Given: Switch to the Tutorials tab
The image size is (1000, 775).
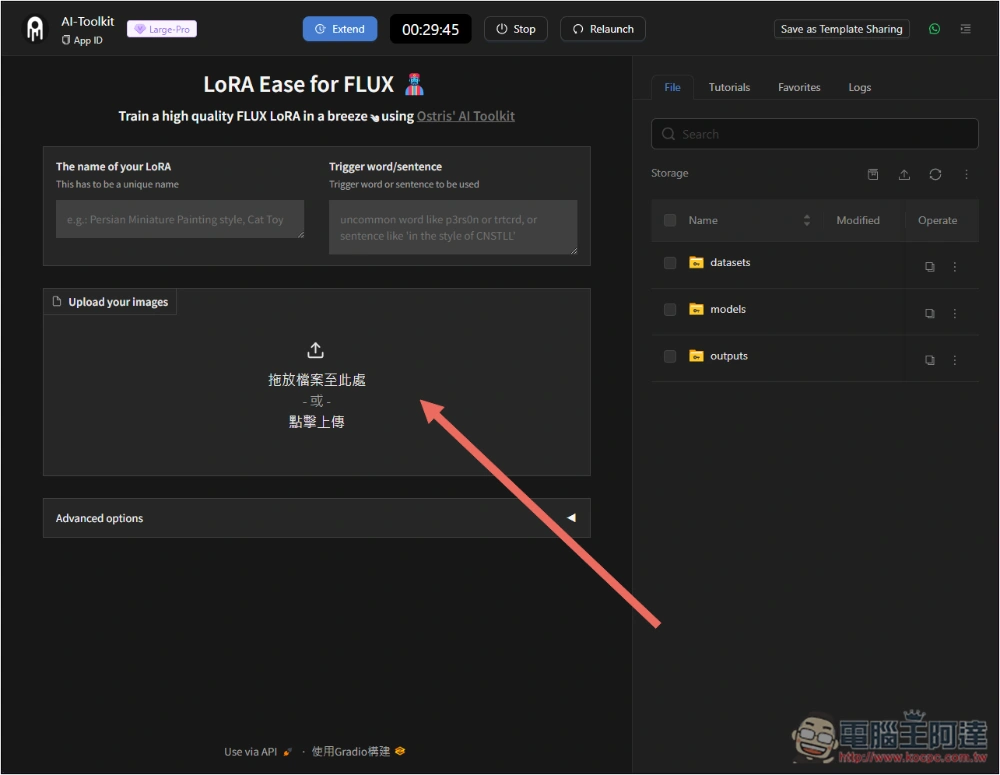Looking at the screenshot, I should click(729, 87).
